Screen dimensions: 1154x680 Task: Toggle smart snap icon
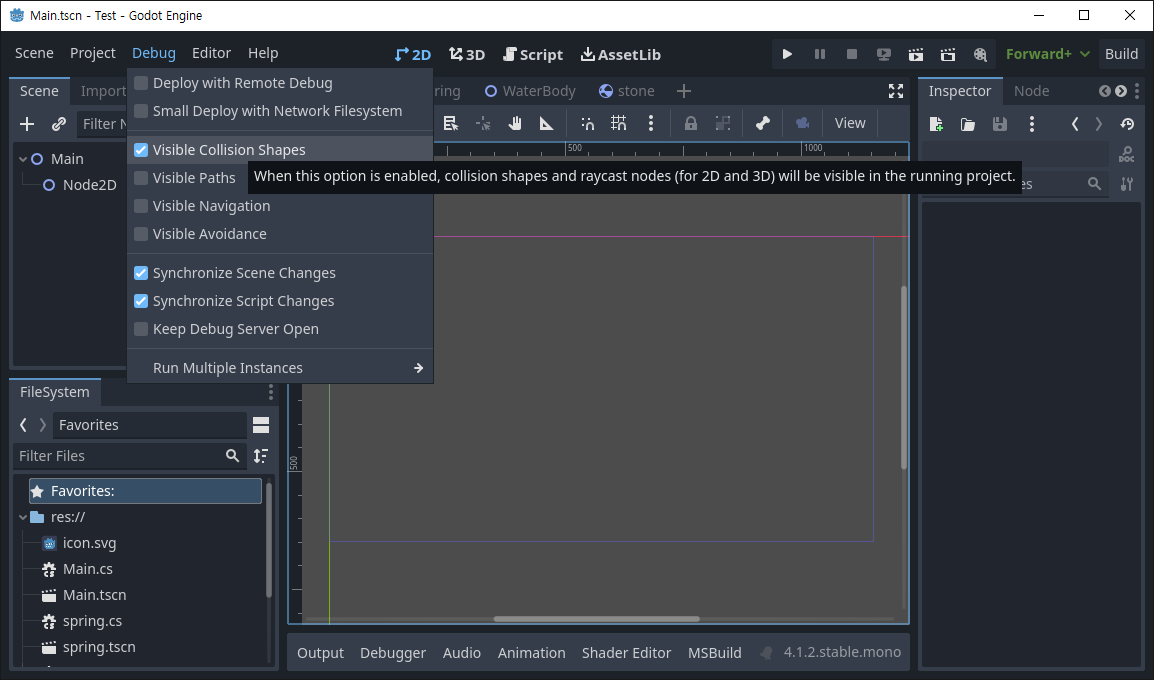point(587,123)
